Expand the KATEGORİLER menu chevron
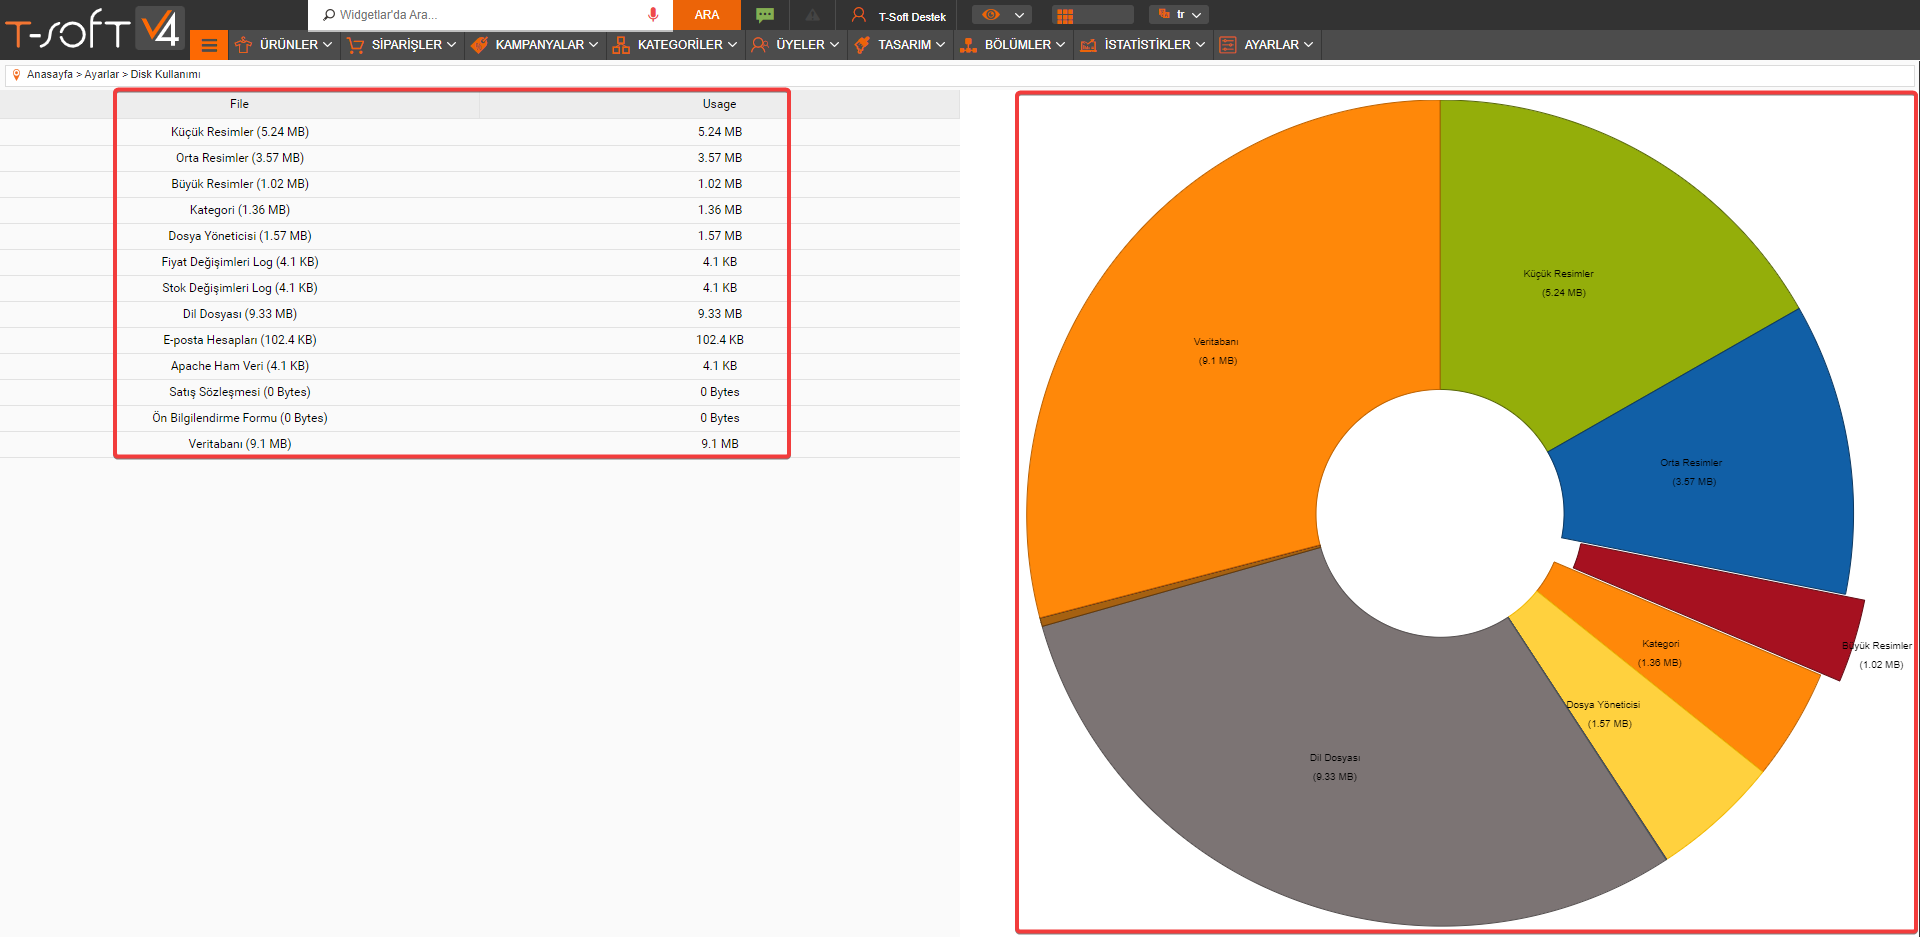The image size is (1920, 937). click(x=733, y=45)
